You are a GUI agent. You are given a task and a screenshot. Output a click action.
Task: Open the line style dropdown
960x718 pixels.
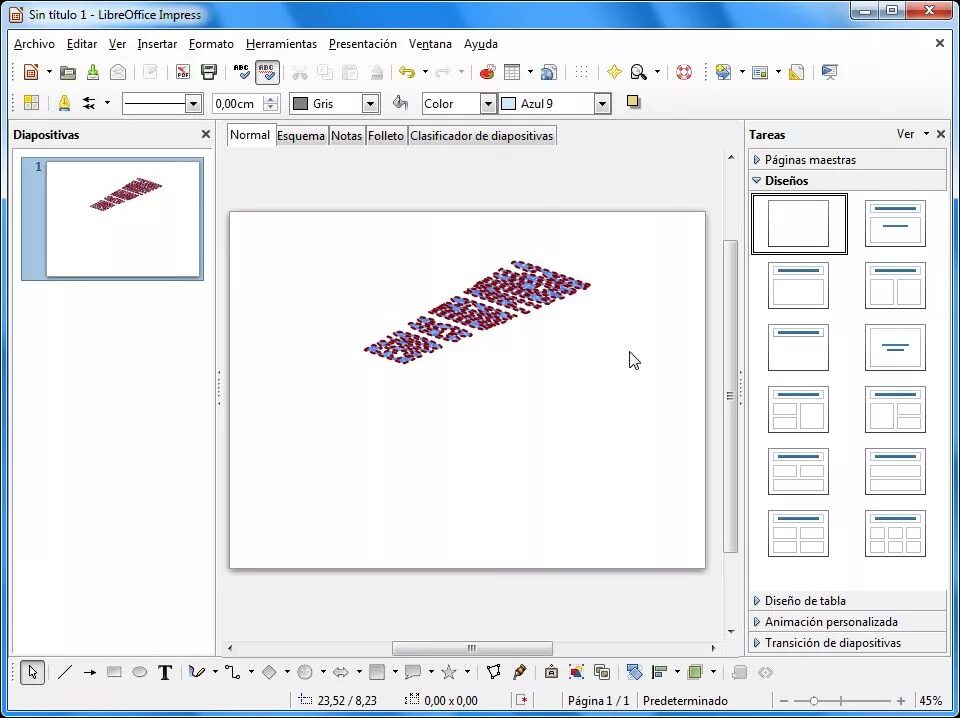tap(193, 104)
